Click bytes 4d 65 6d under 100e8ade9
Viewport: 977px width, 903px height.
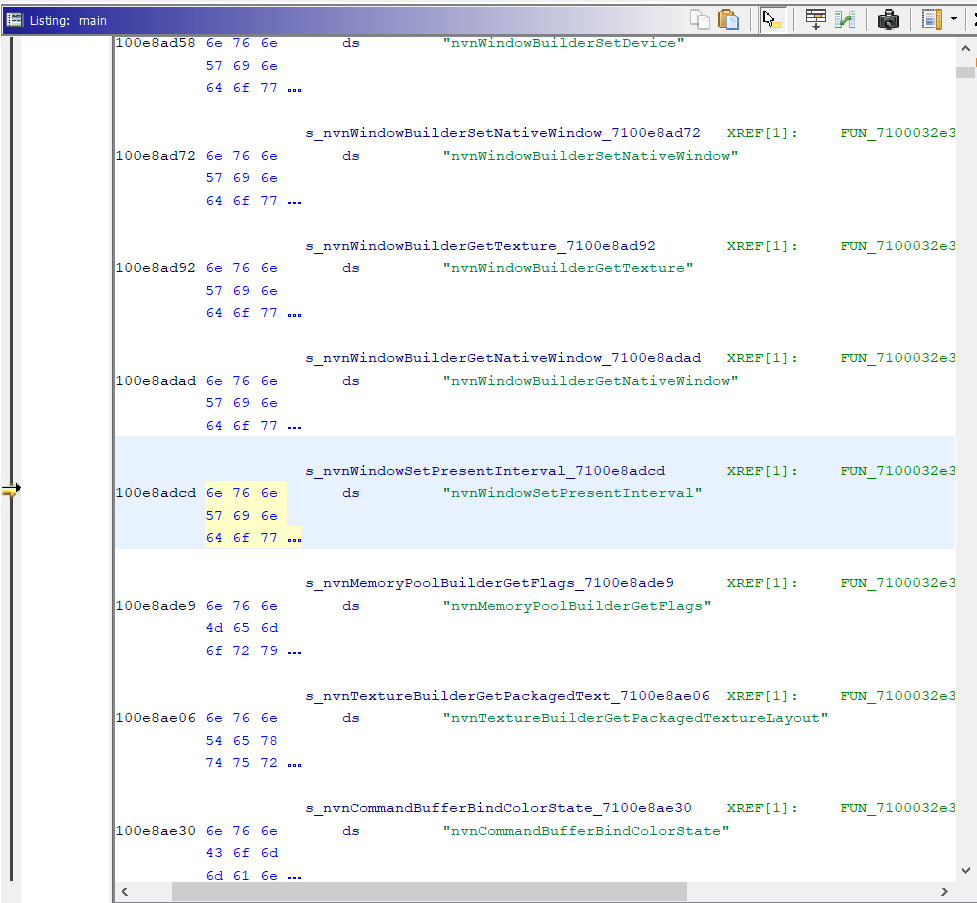click(x=242, y=628)
